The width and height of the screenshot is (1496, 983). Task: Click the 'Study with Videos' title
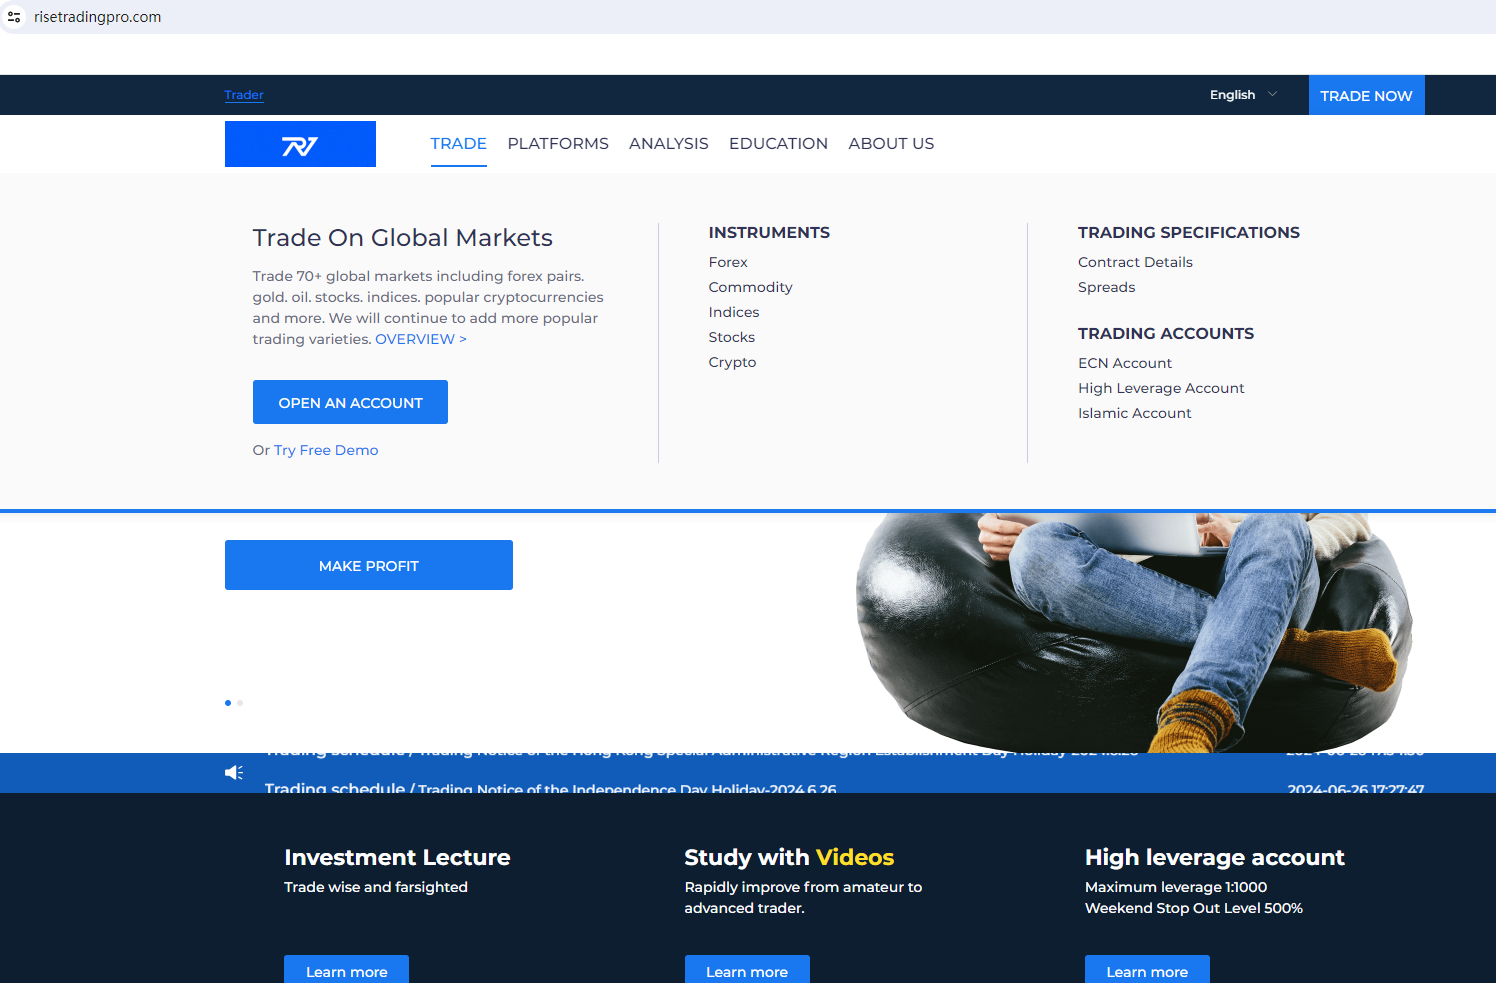tap(789, 857)
